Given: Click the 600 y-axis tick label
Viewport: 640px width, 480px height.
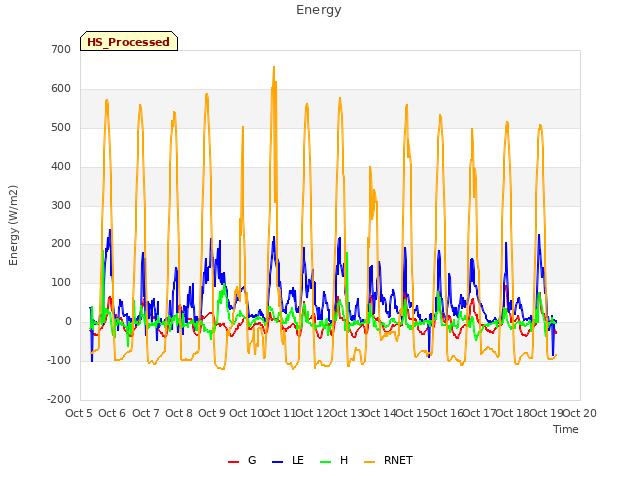Looking at the screenshot, I should pos(61,89).
